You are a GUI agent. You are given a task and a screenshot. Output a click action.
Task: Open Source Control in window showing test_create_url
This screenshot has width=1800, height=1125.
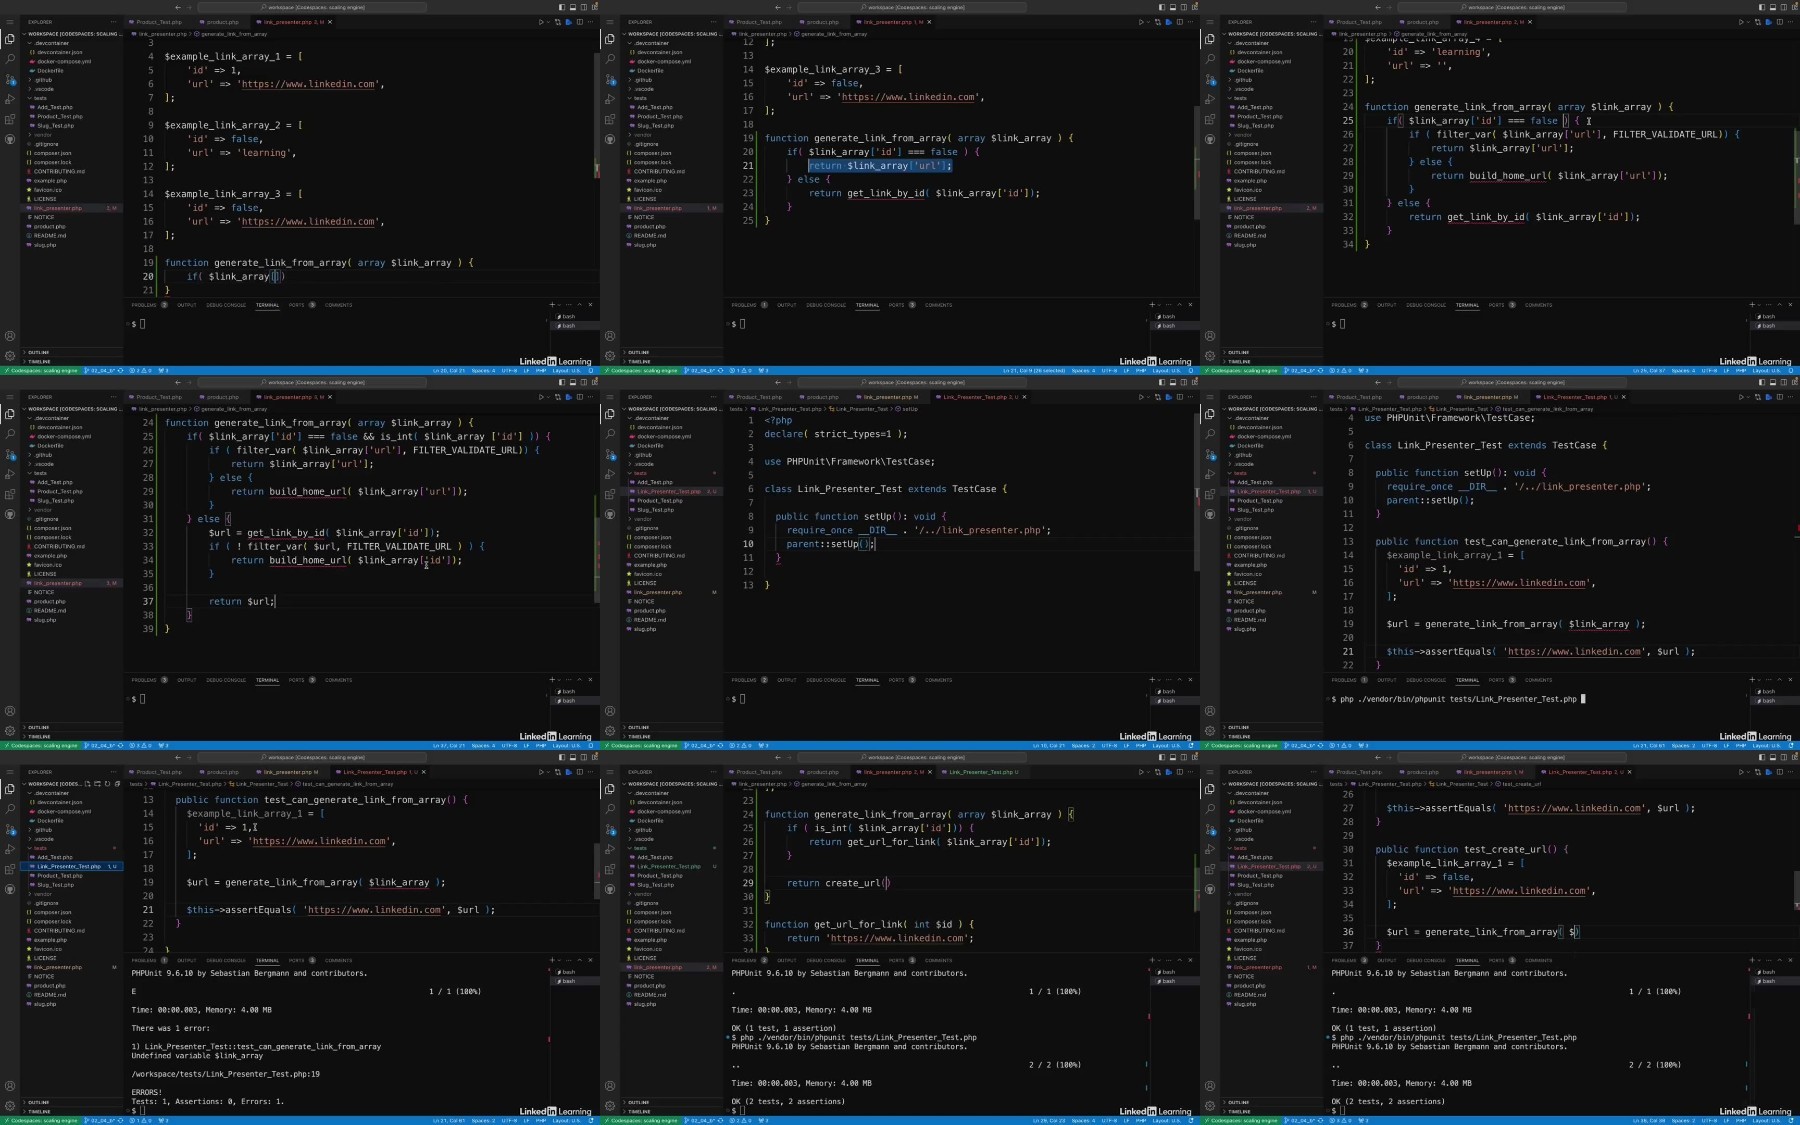coord(1210,829)
